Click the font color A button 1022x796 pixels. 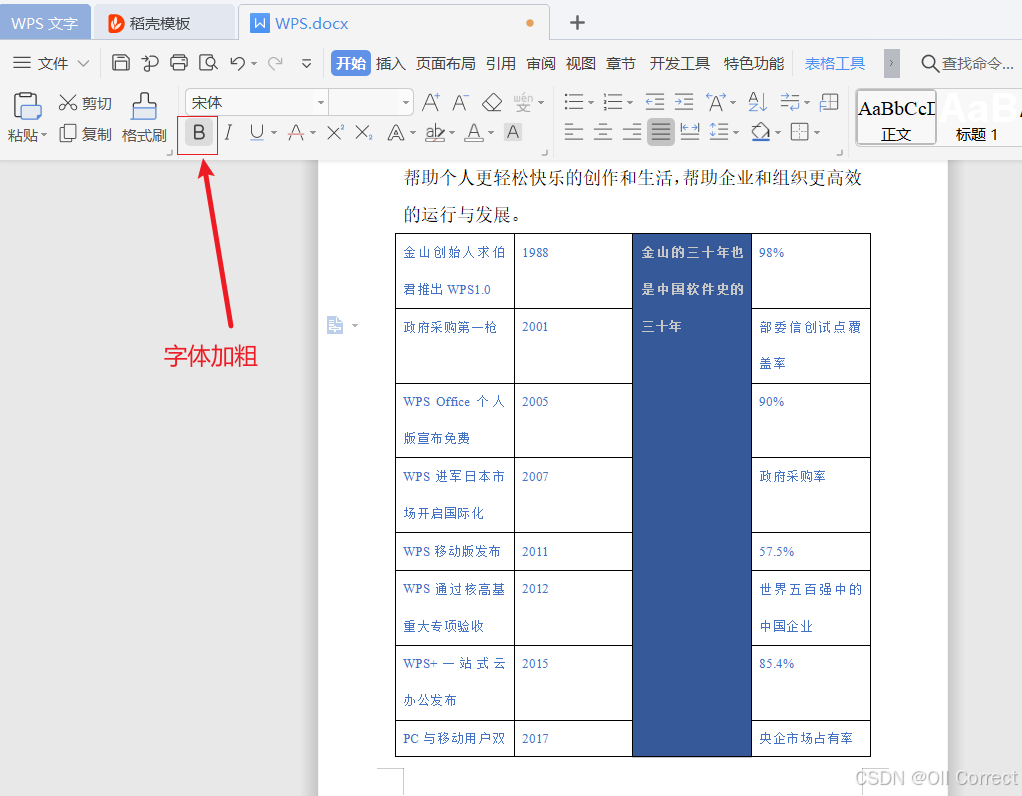(x=474, y=133)
